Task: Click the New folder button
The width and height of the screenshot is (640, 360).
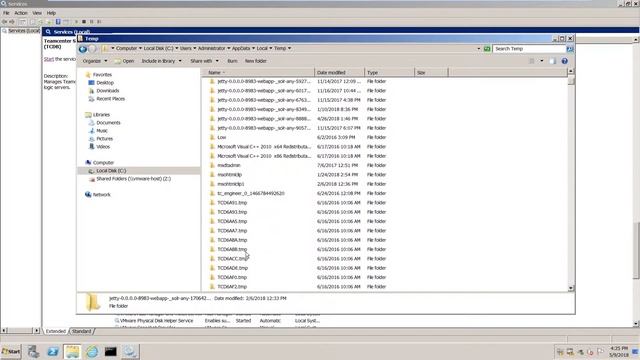Action: (256, 61)
